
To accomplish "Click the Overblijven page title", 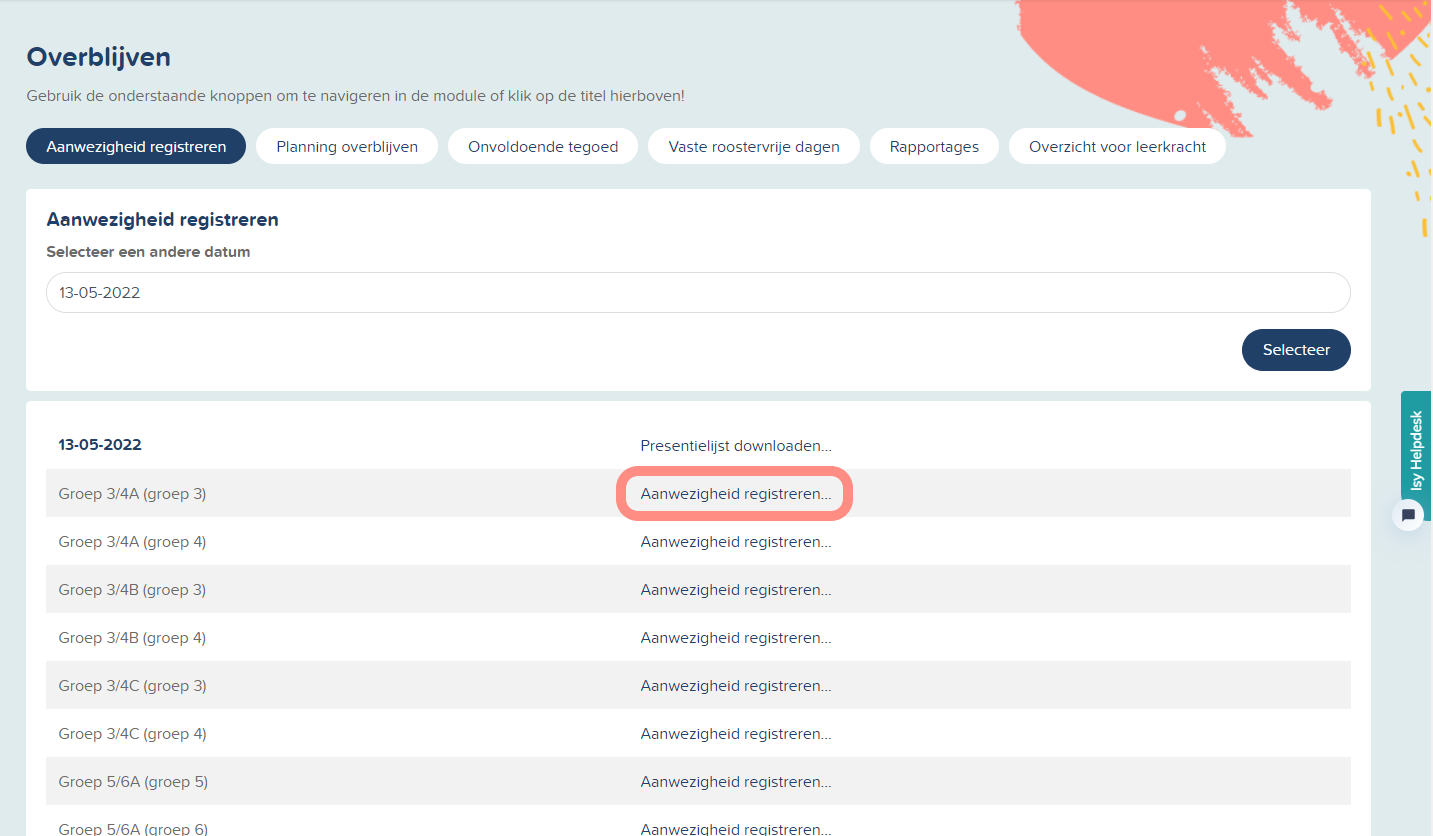I will (x=98, y=57).
